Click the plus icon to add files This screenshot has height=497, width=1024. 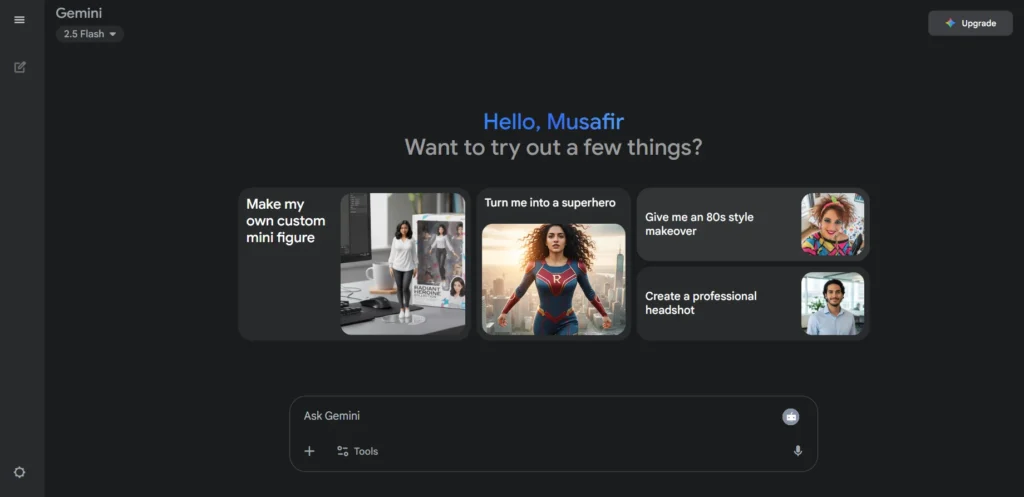310,451
